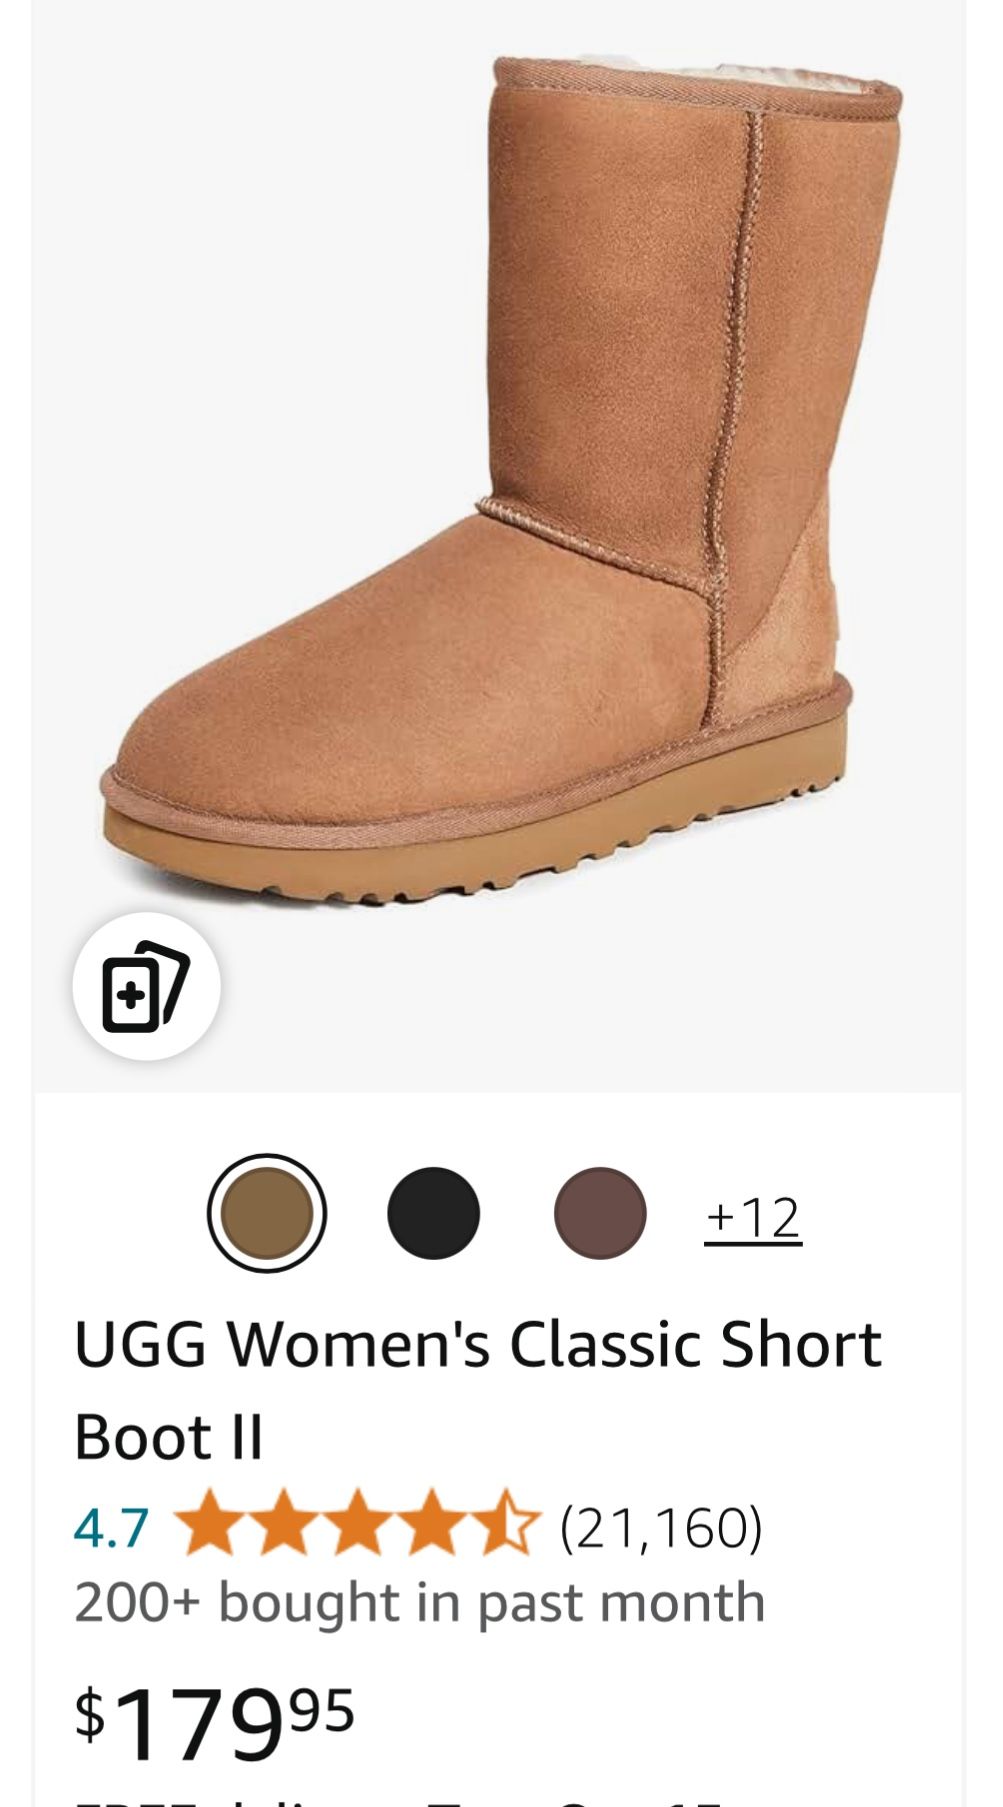Choose the black color swatch
This screenshot has width=1003, height=1807.
tap(433, 1213)
